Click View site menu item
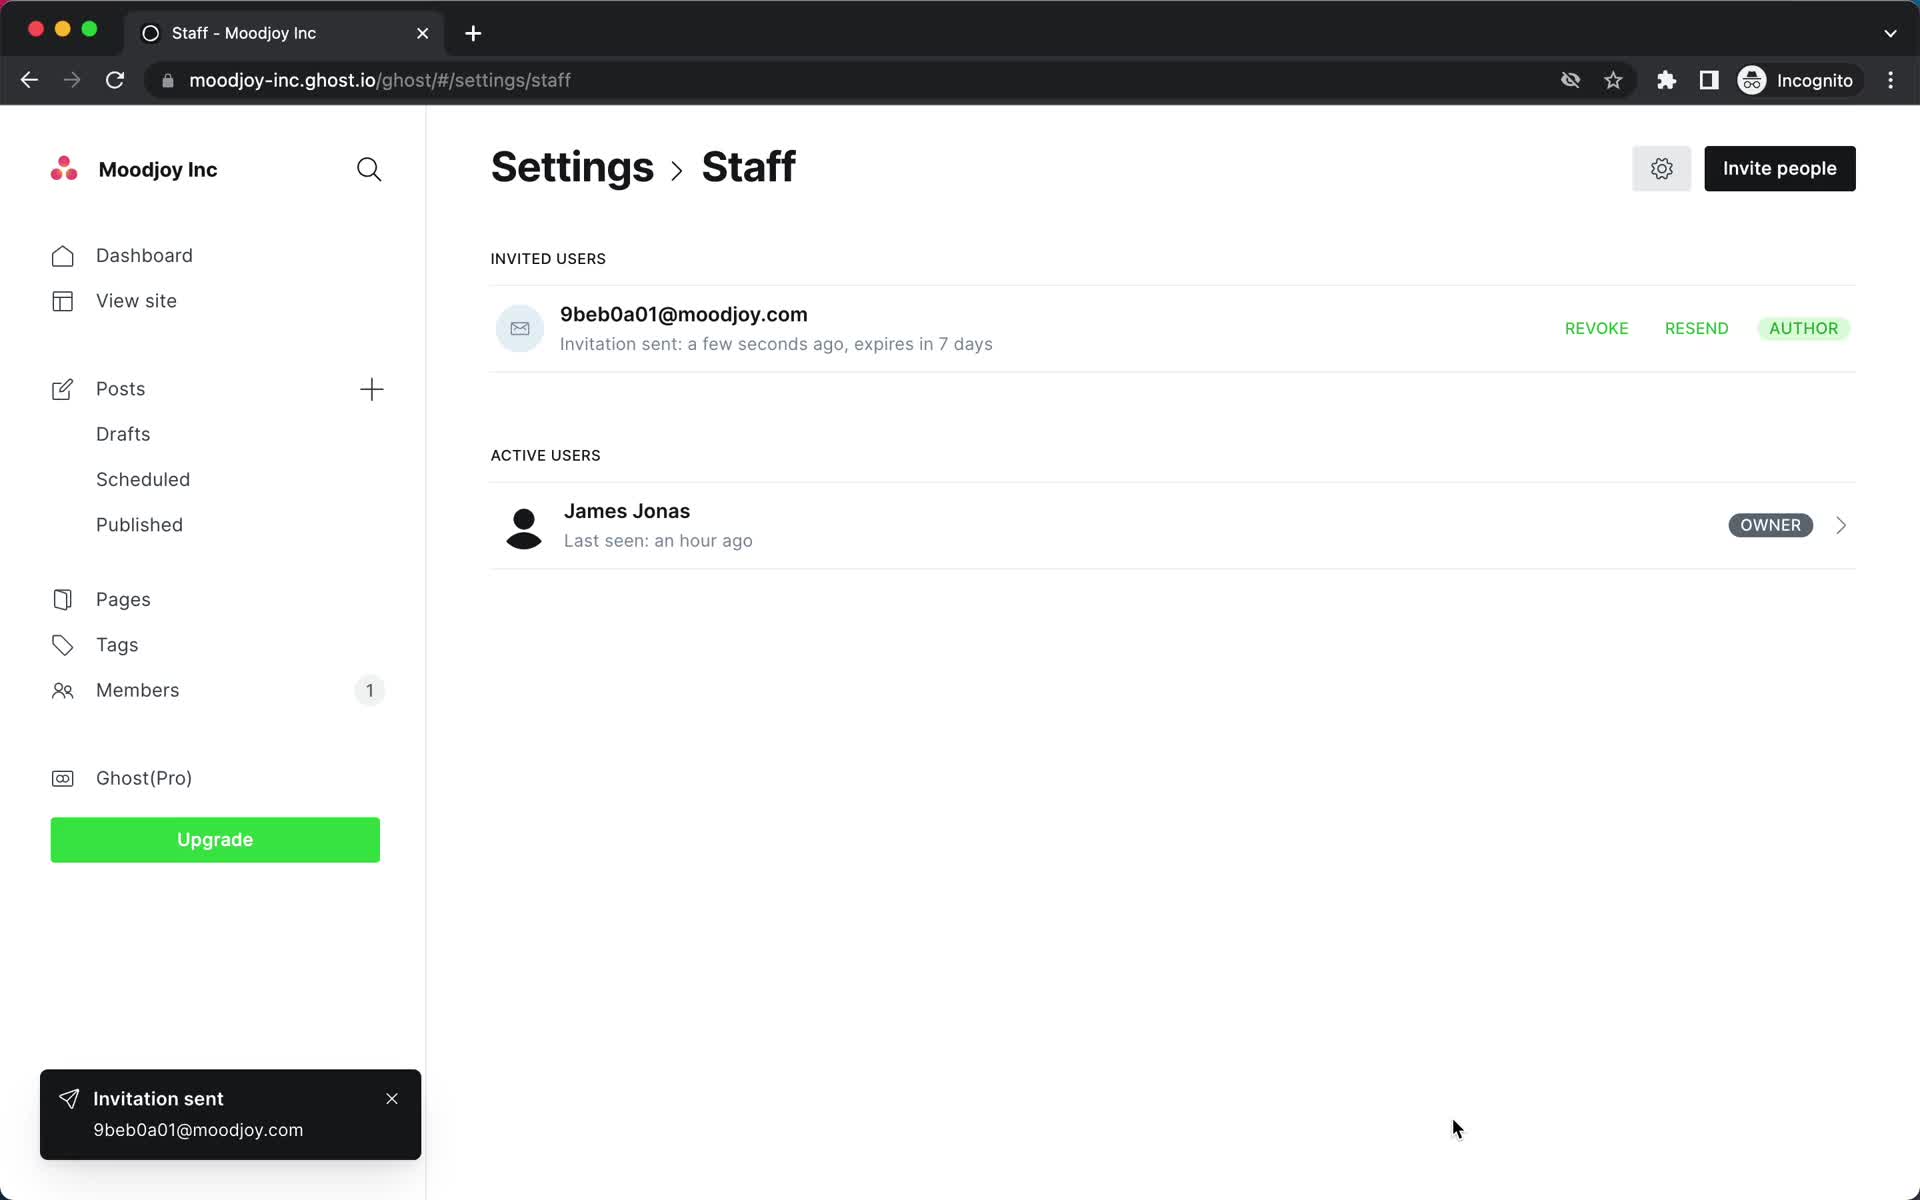 pyautogui.click(x=135, y=301)
